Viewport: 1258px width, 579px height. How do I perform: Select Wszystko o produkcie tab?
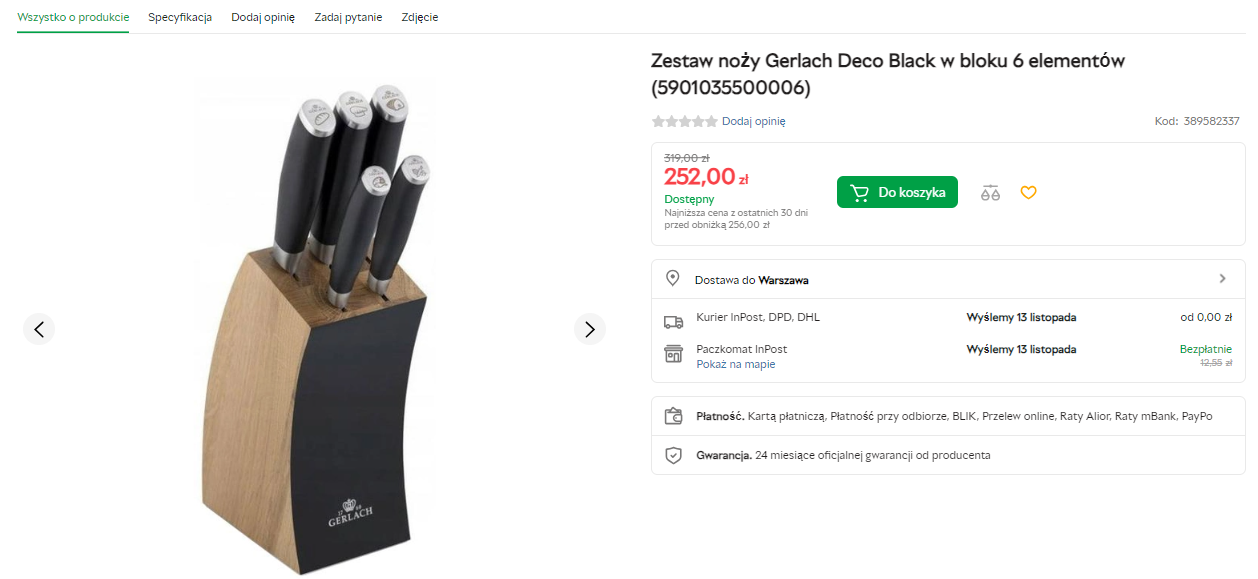pyautogui.click(x=73, y=17)
